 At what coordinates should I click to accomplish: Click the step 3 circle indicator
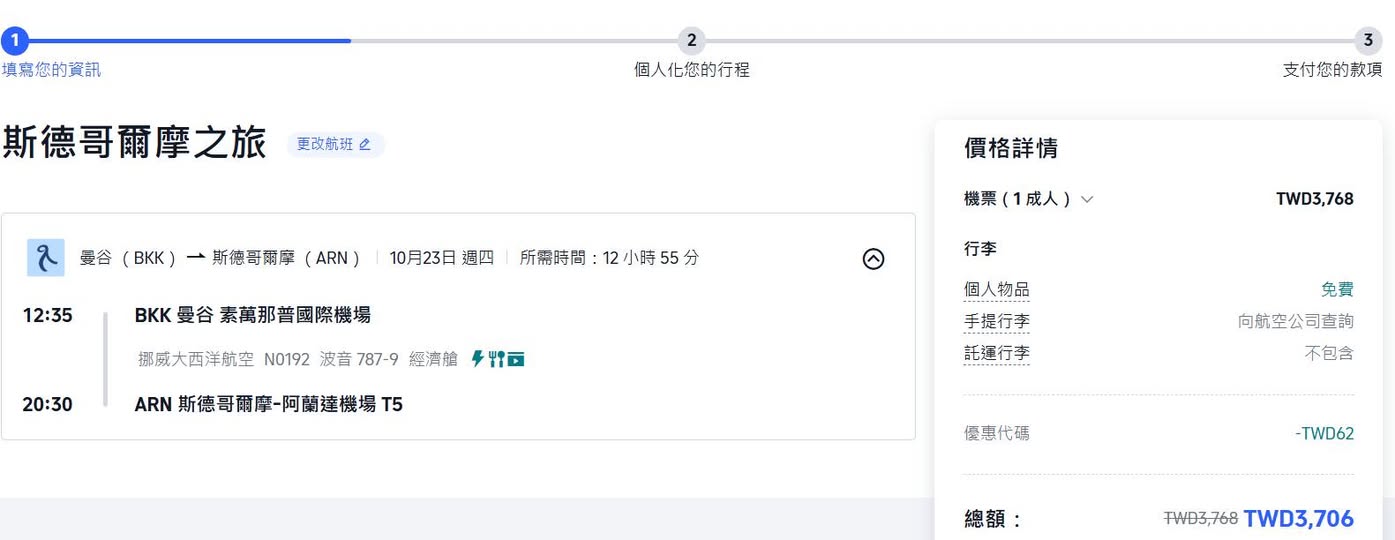click(x=1368, y=41)
